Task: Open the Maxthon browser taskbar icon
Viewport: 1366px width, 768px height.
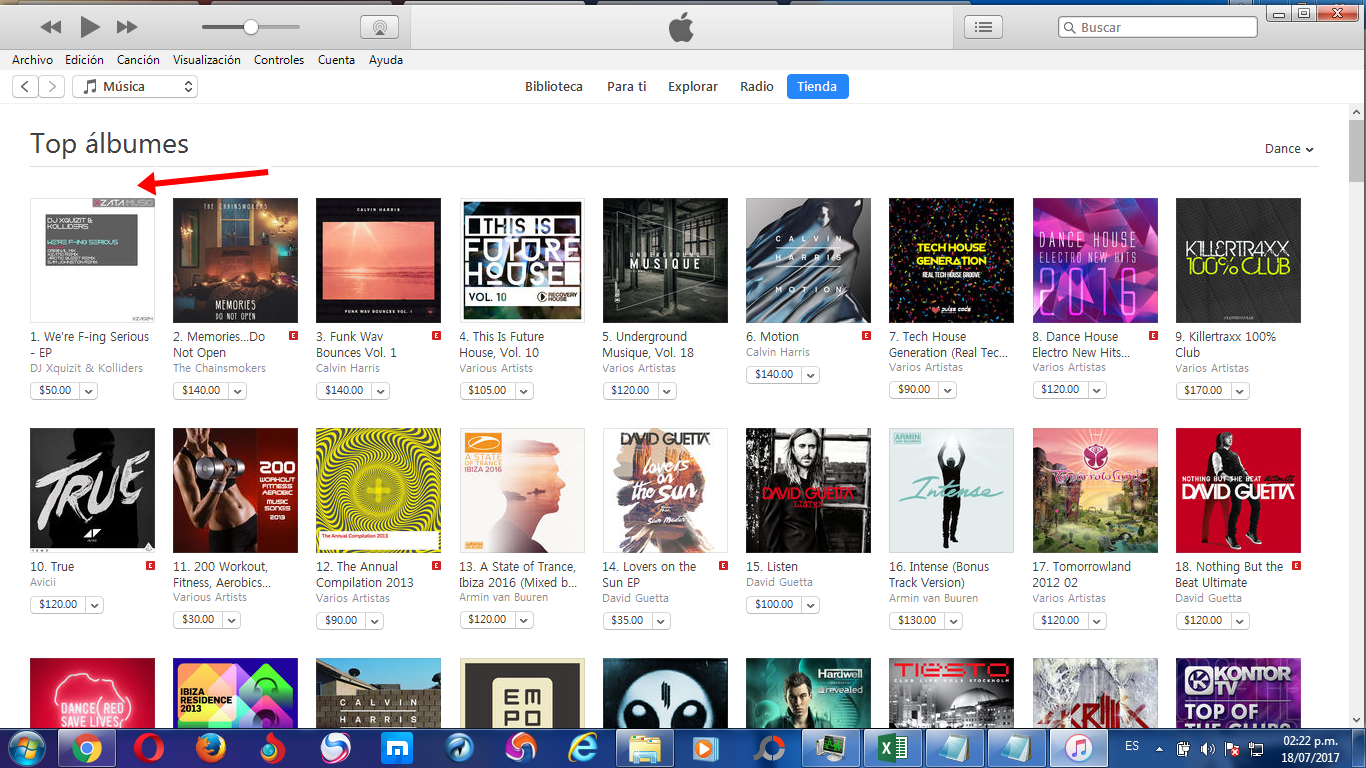Action: 396,748
